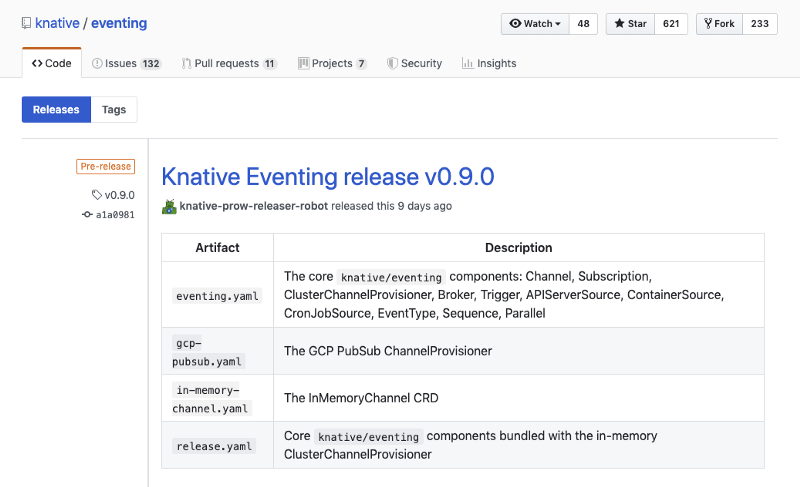Screen dimensions: 800x487
Task: Click the Security shield icon
Action: (x=392, y=63)
